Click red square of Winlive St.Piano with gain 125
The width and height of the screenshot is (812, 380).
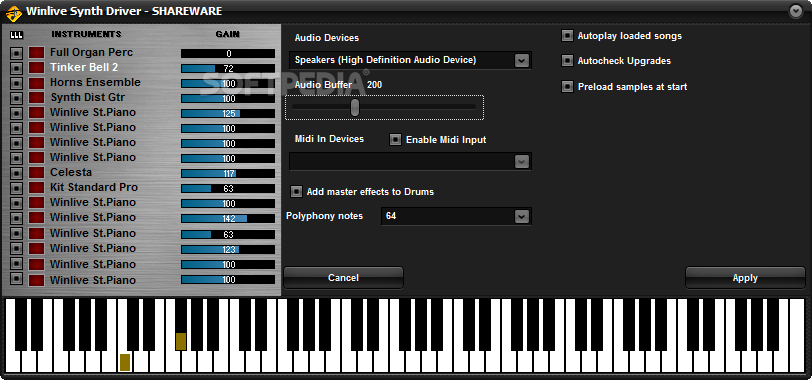pos(36,113)
